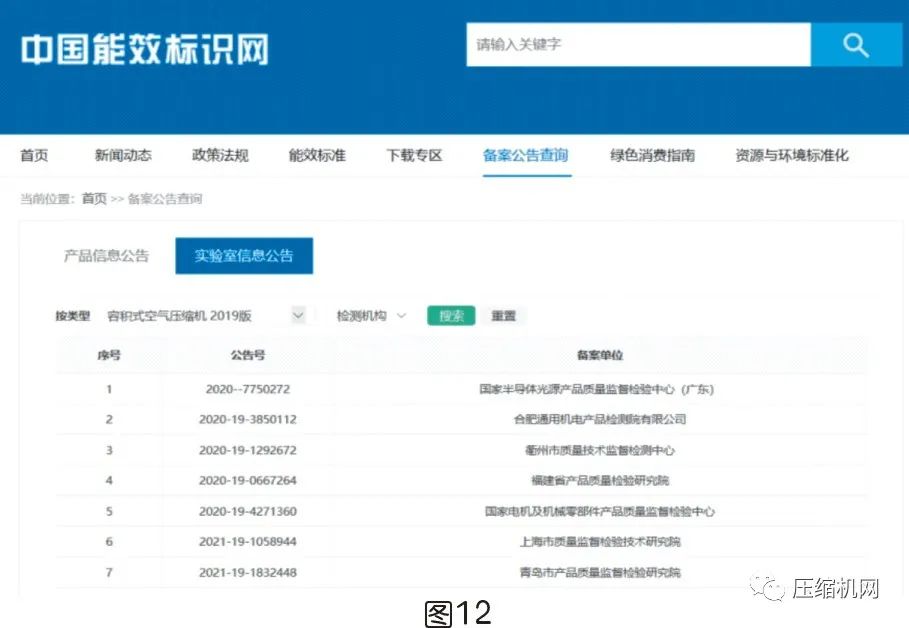
Task: Click the 重置 reset button
Action: tap(504, 314)
